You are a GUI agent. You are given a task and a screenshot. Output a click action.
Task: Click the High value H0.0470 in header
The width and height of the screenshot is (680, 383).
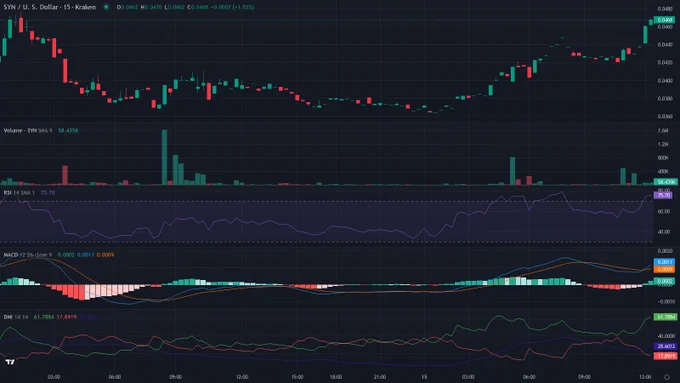[x=151, y=7]
